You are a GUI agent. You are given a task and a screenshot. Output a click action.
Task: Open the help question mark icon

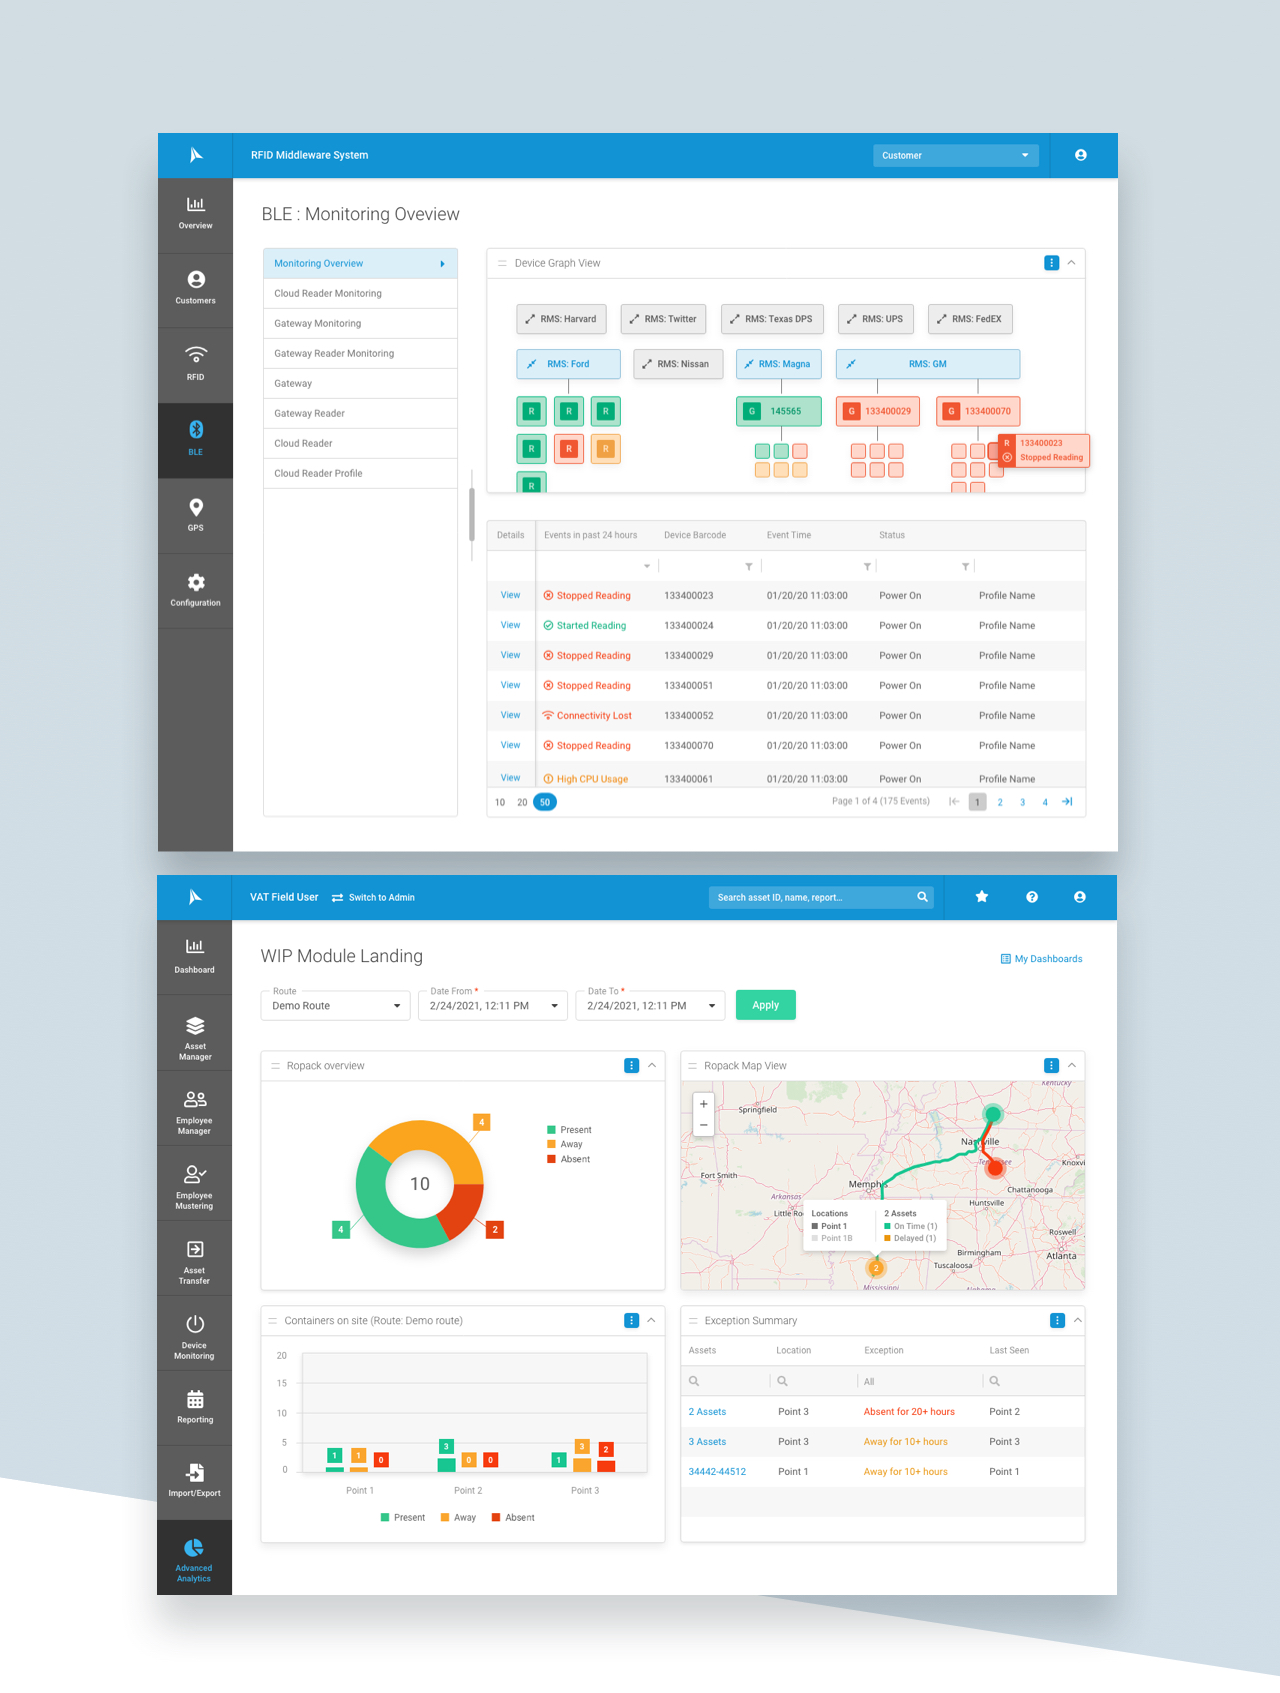[1032, 897]
